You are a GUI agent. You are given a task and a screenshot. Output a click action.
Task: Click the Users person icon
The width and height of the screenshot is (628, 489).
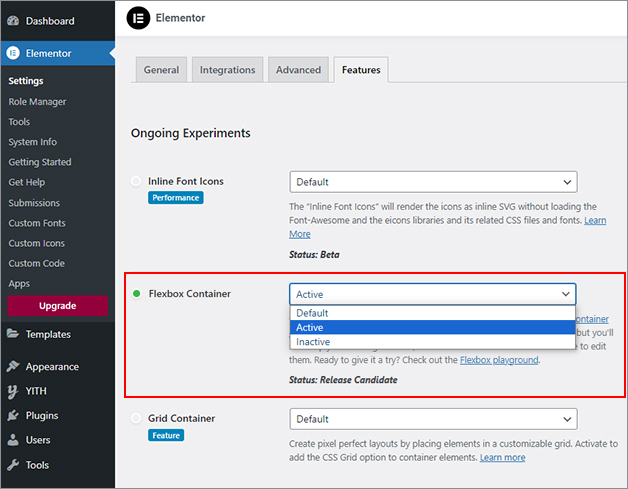tap(13, 440)
